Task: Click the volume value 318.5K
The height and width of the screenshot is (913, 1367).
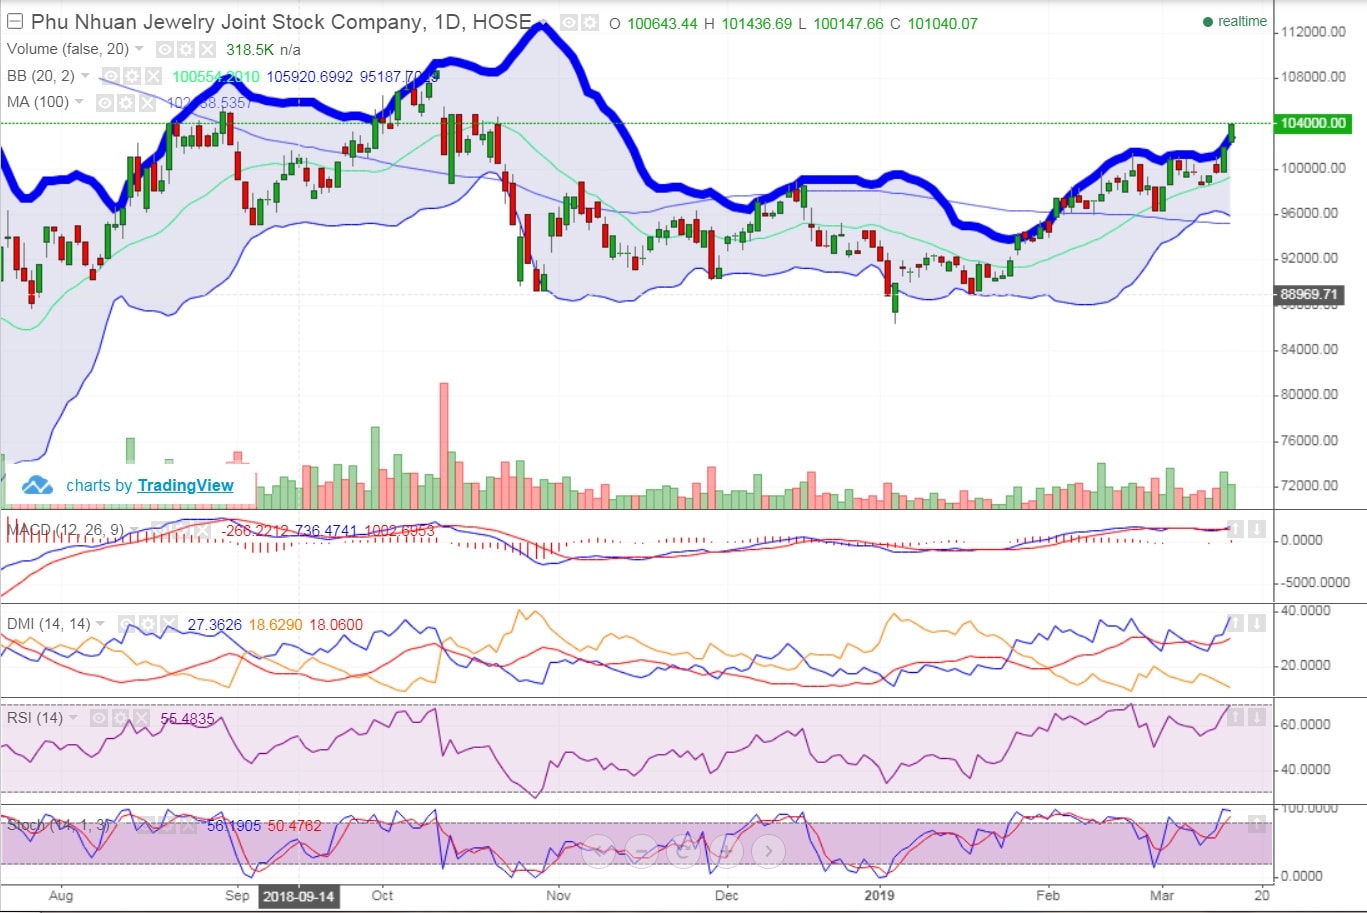Action: tap(250, 49)
